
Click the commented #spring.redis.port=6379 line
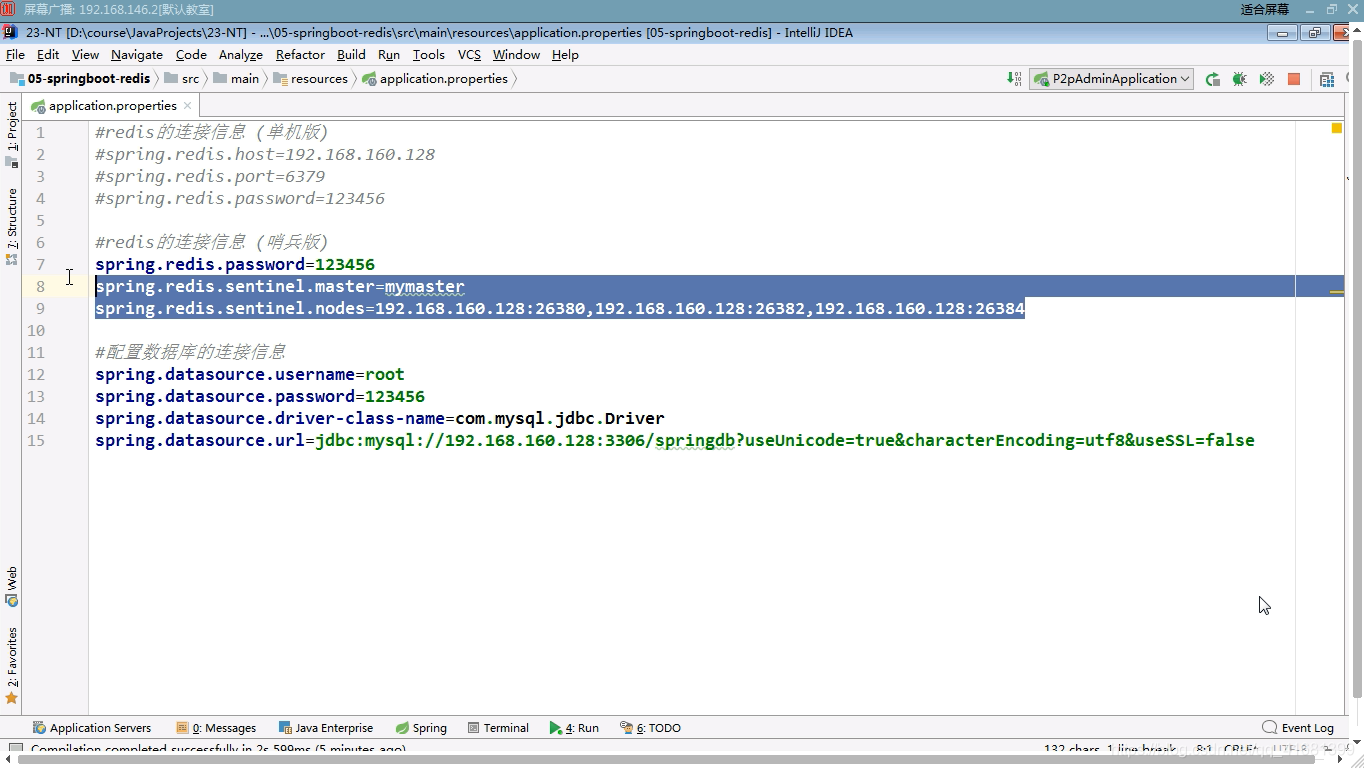(210, 176)
